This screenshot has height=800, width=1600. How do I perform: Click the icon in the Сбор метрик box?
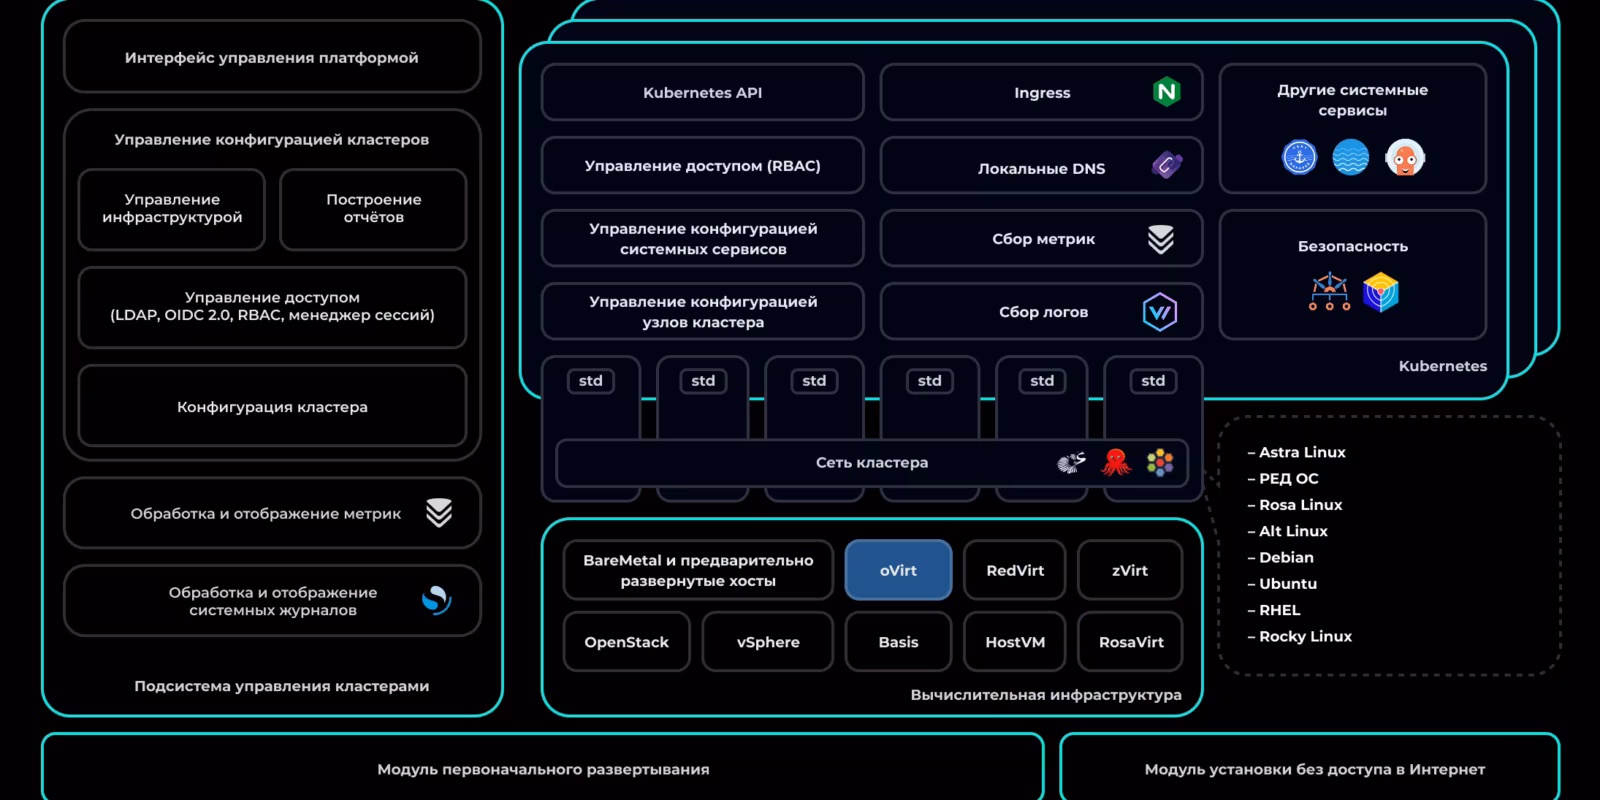pos(1160,239)
